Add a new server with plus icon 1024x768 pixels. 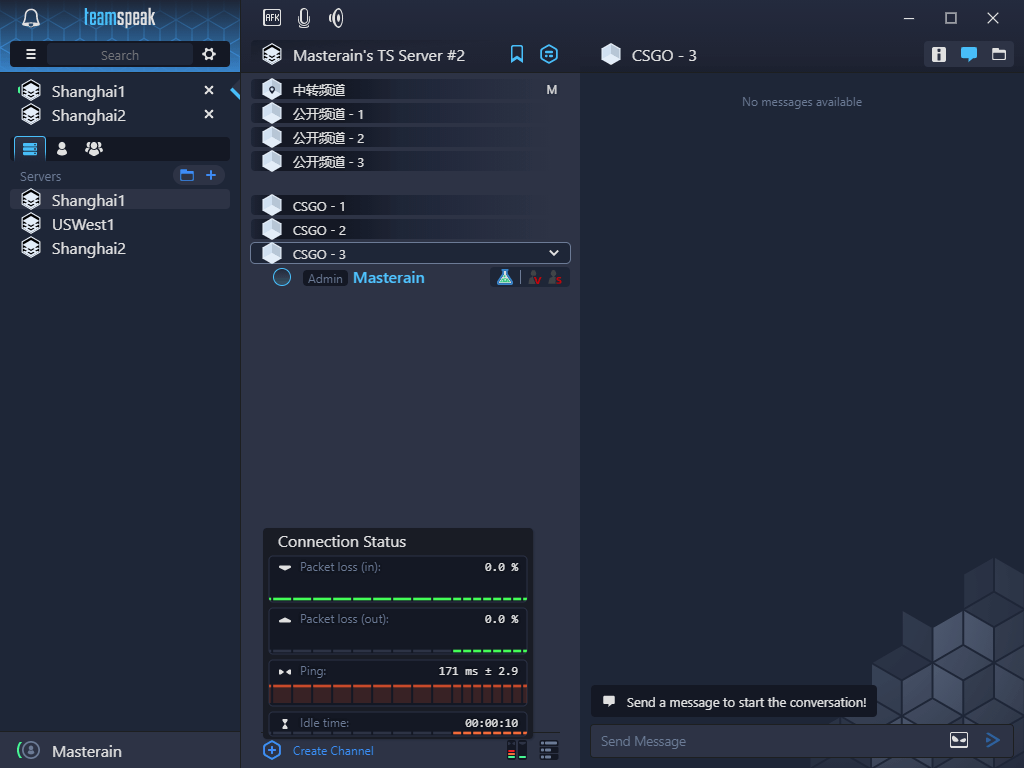coord(211,176)
